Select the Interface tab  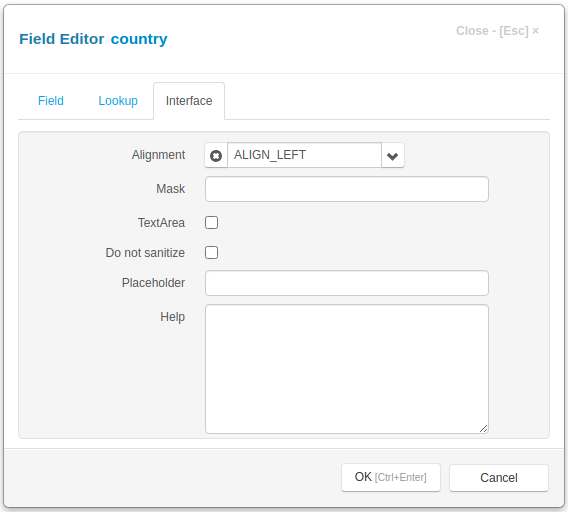(x=189, y=101)
